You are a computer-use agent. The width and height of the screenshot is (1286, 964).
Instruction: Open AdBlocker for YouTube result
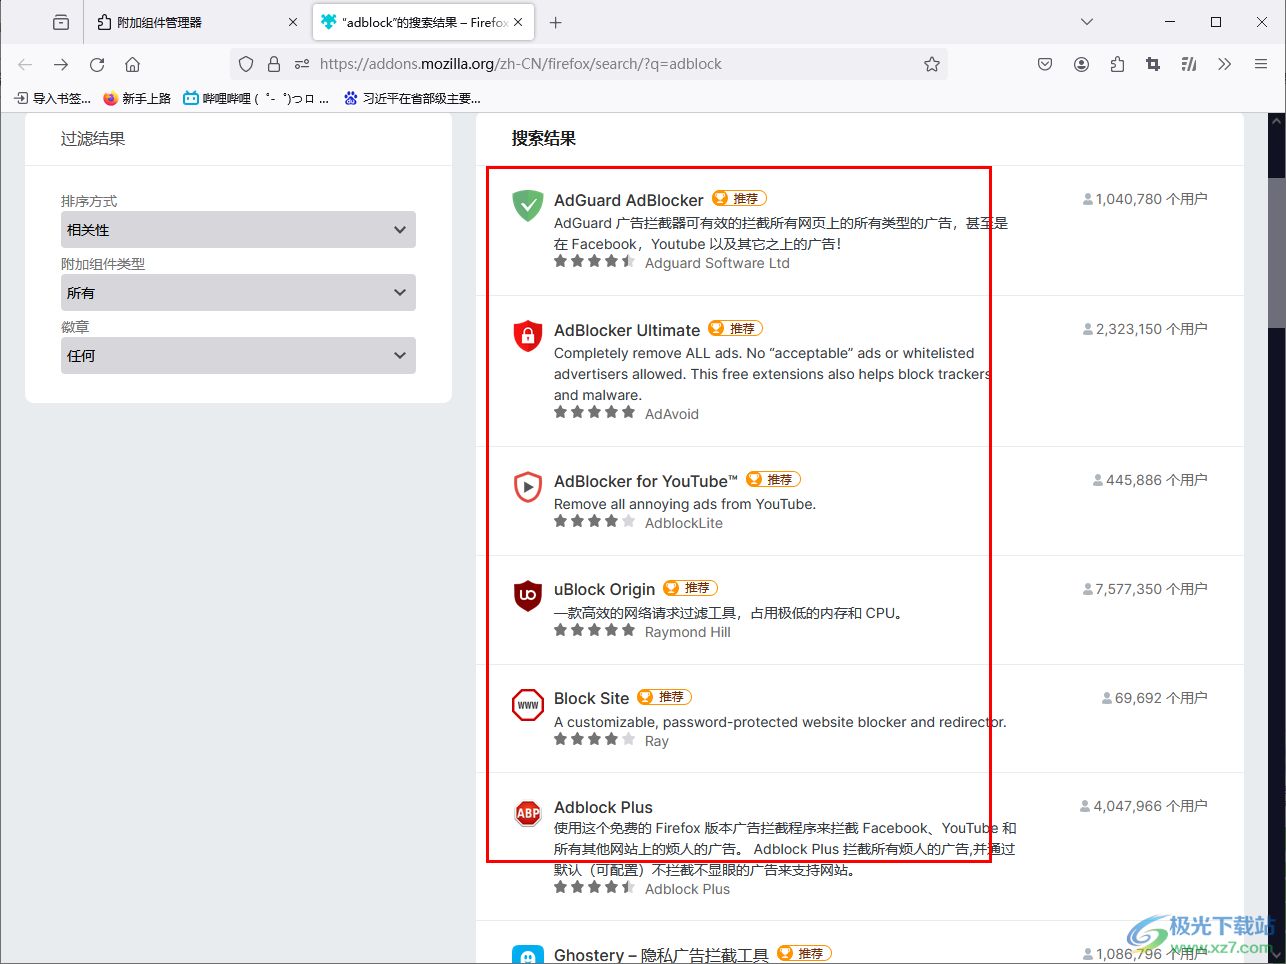646,481
